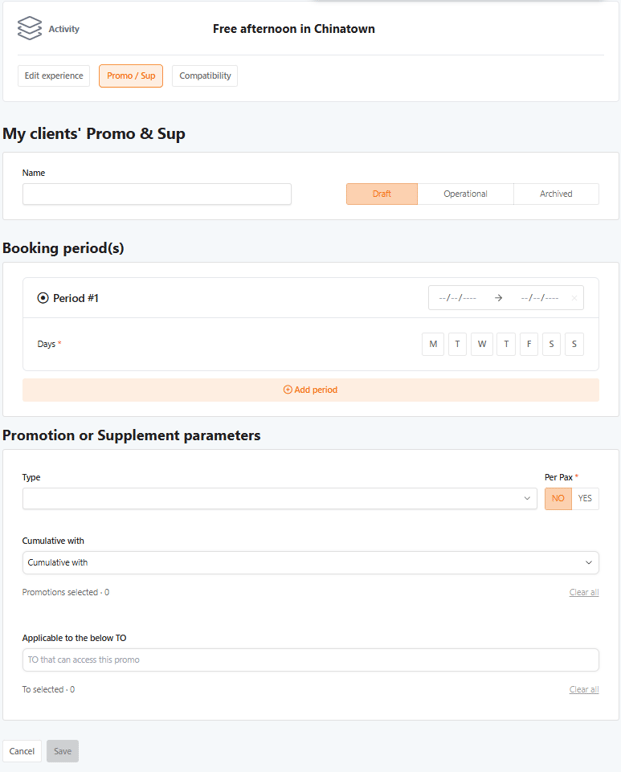Select the Period #1 radio button

point(43,298)
